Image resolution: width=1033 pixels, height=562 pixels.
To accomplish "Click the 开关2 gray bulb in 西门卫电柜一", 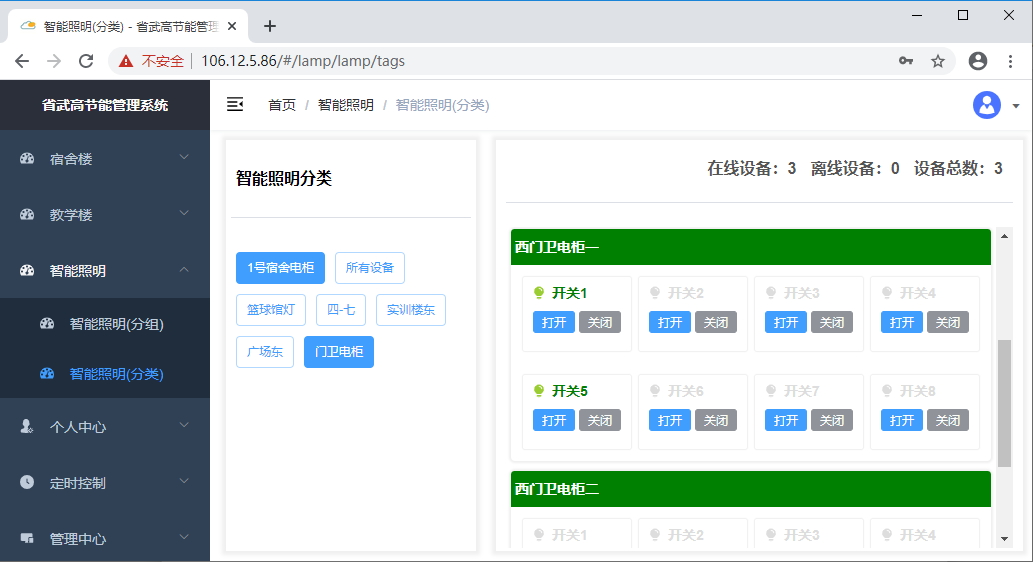I will pyautogui.click(x=655, y=293).
